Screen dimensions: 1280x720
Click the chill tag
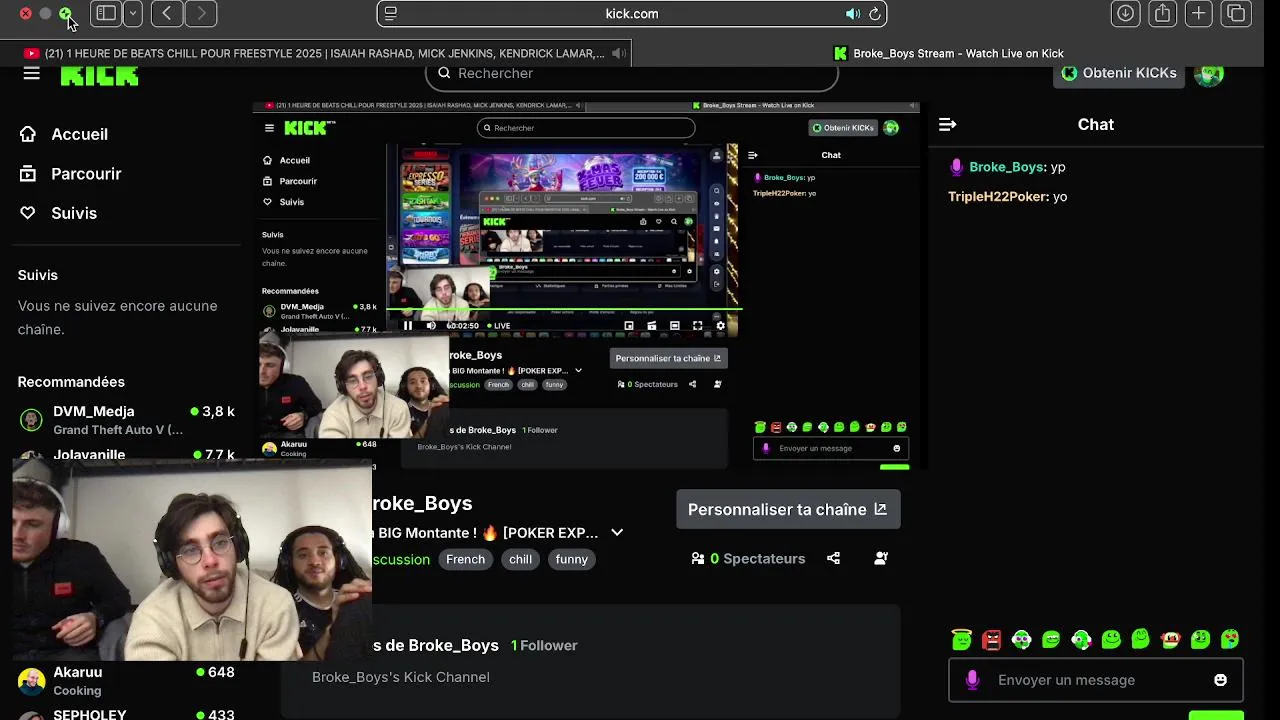click(x=520, y=559)
